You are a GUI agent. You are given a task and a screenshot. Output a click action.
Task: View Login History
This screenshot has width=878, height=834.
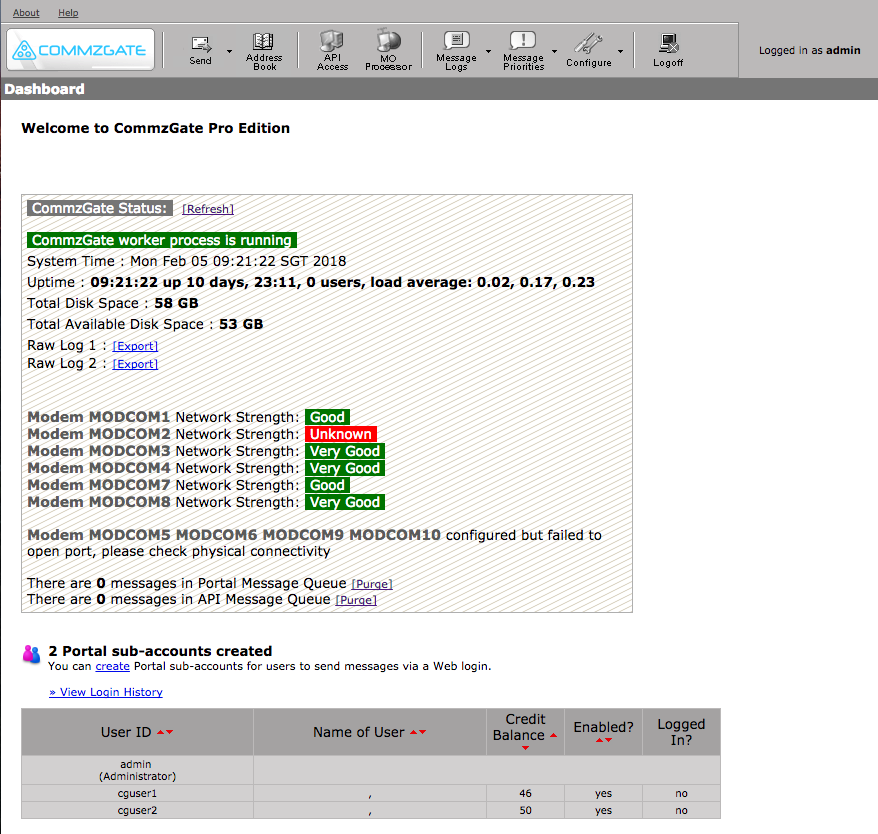(x=106, y=692)
